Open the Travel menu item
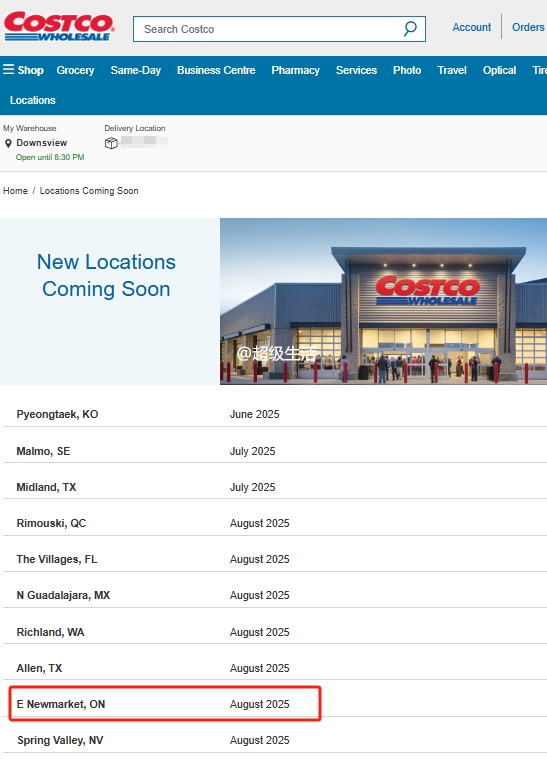The image size is (547, 777). point(452,70)
